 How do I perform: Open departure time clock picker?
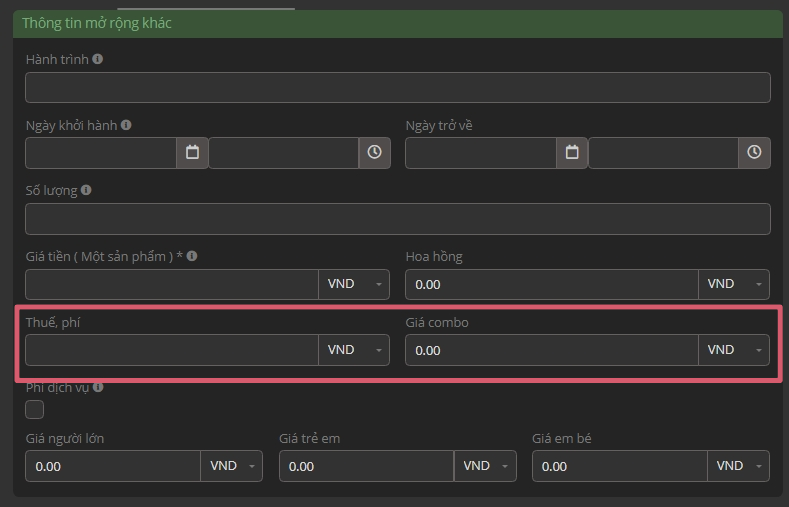point(374,153)
